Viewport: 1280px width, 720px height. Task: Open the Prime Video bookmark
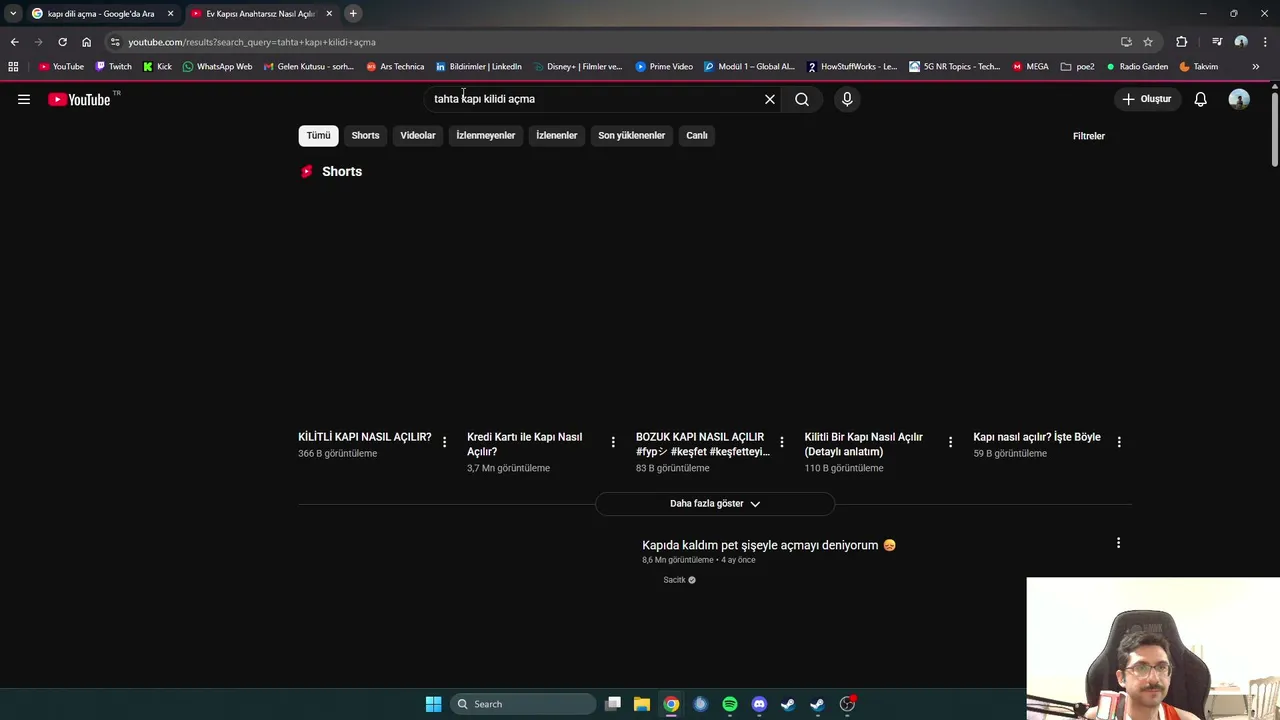pyautogui.click(x=664, y=67)
